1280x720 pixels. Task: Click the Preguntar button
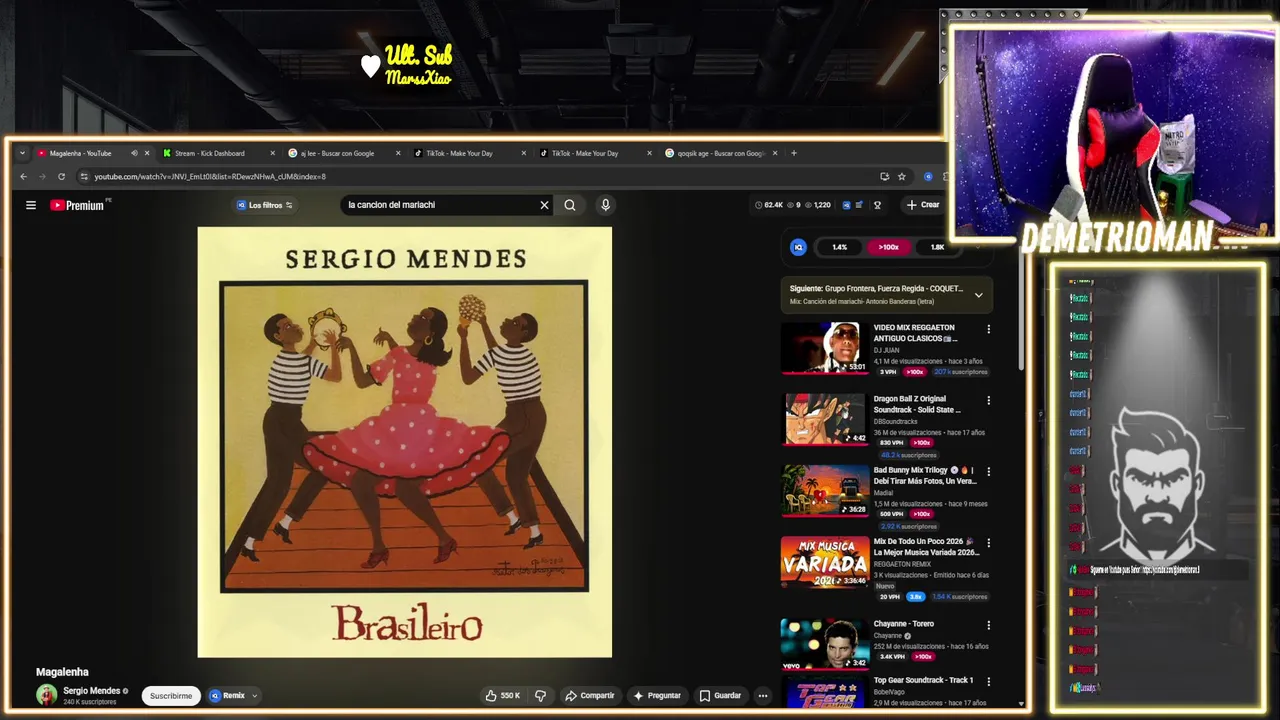click(x=656, y=695)
